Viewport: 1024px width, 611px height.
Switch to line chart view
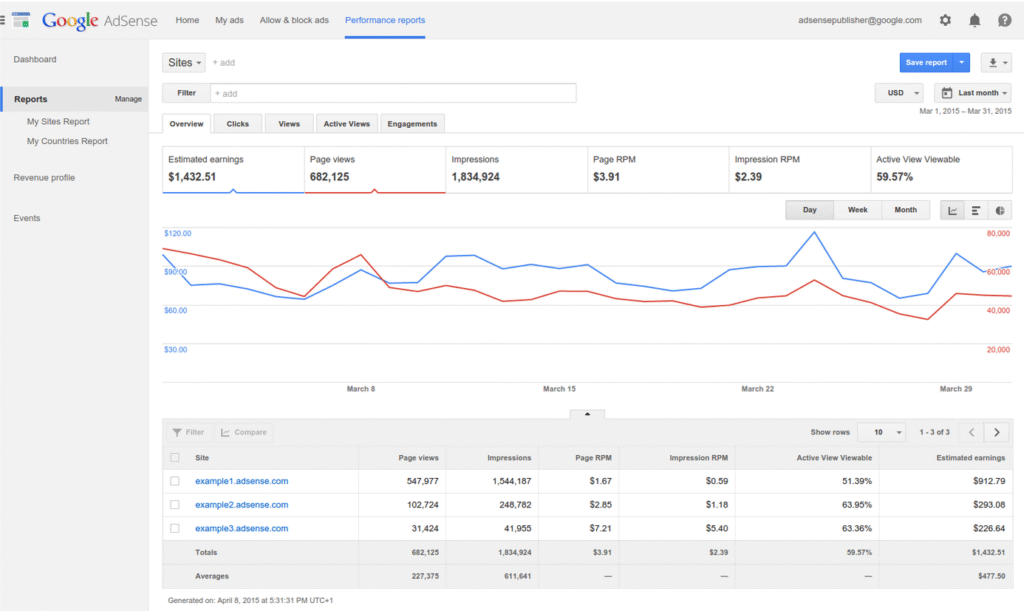952,210
